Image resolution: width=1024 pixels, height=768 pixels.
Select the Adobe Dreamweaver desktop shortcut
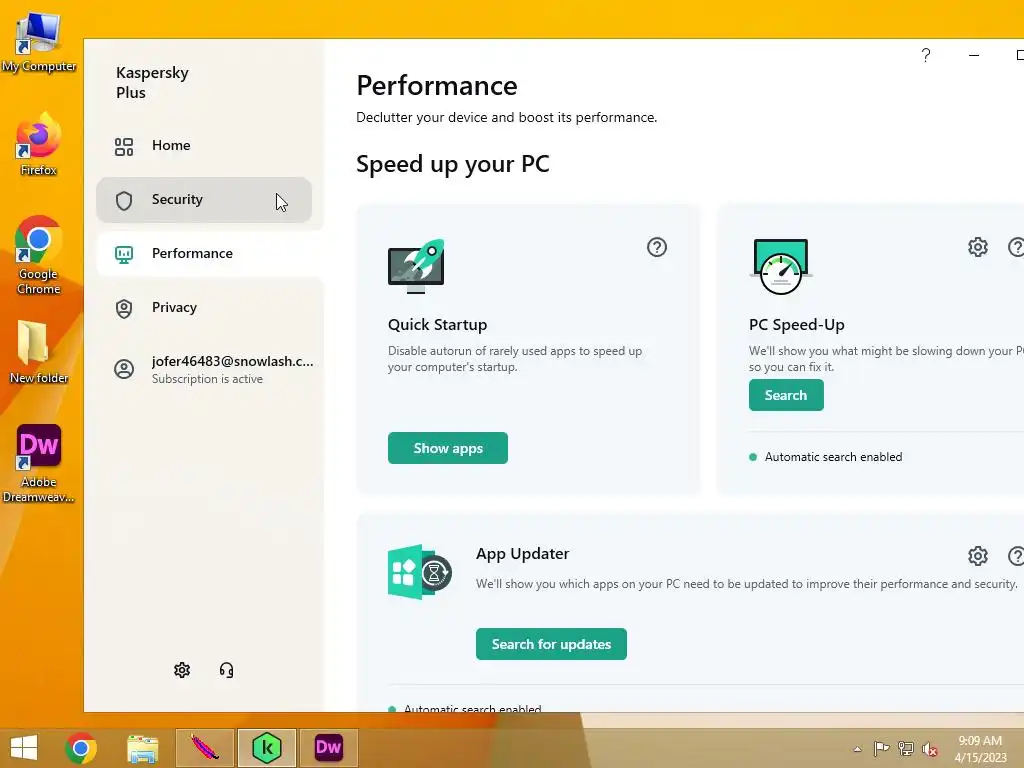tap(39, 464)
